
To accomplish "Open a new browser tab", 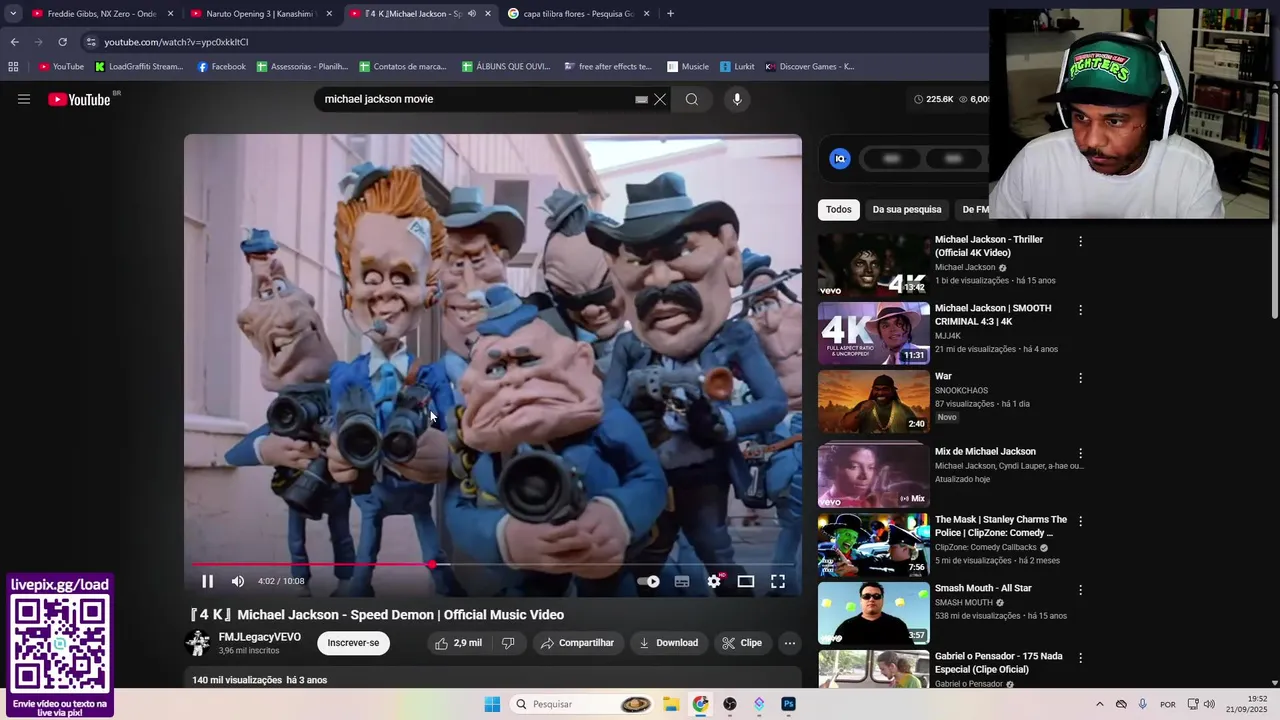I will [670, 14].
